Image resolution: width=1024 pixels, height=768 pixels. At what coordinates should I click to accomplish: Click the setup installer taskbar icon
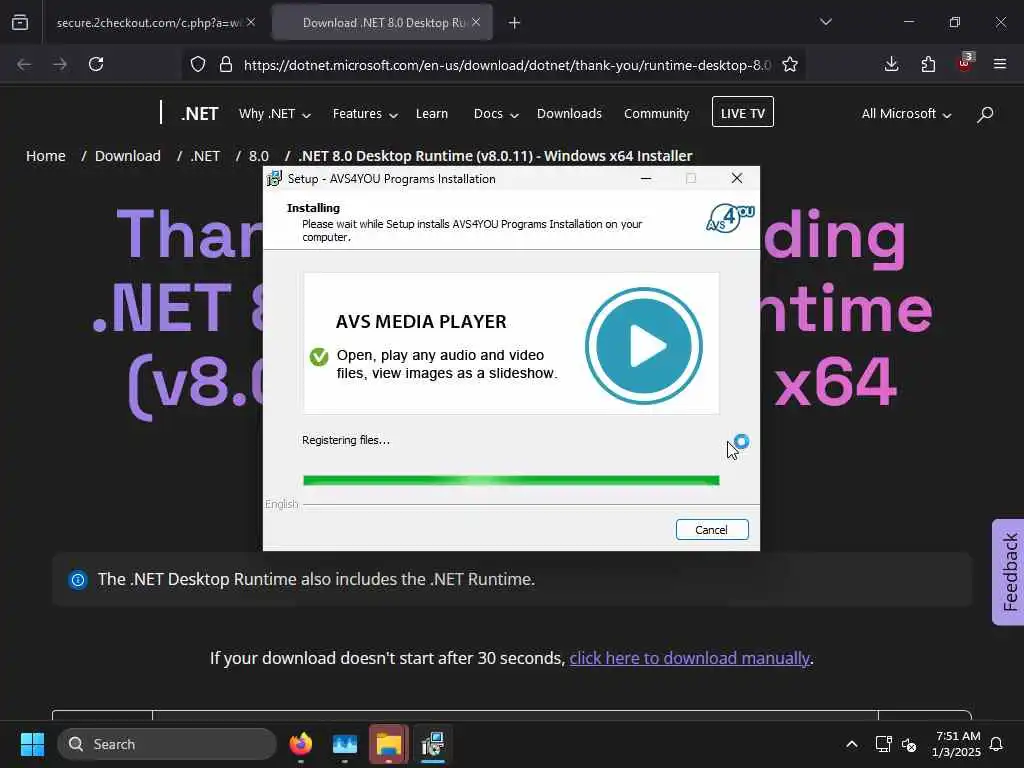[432, 744]
